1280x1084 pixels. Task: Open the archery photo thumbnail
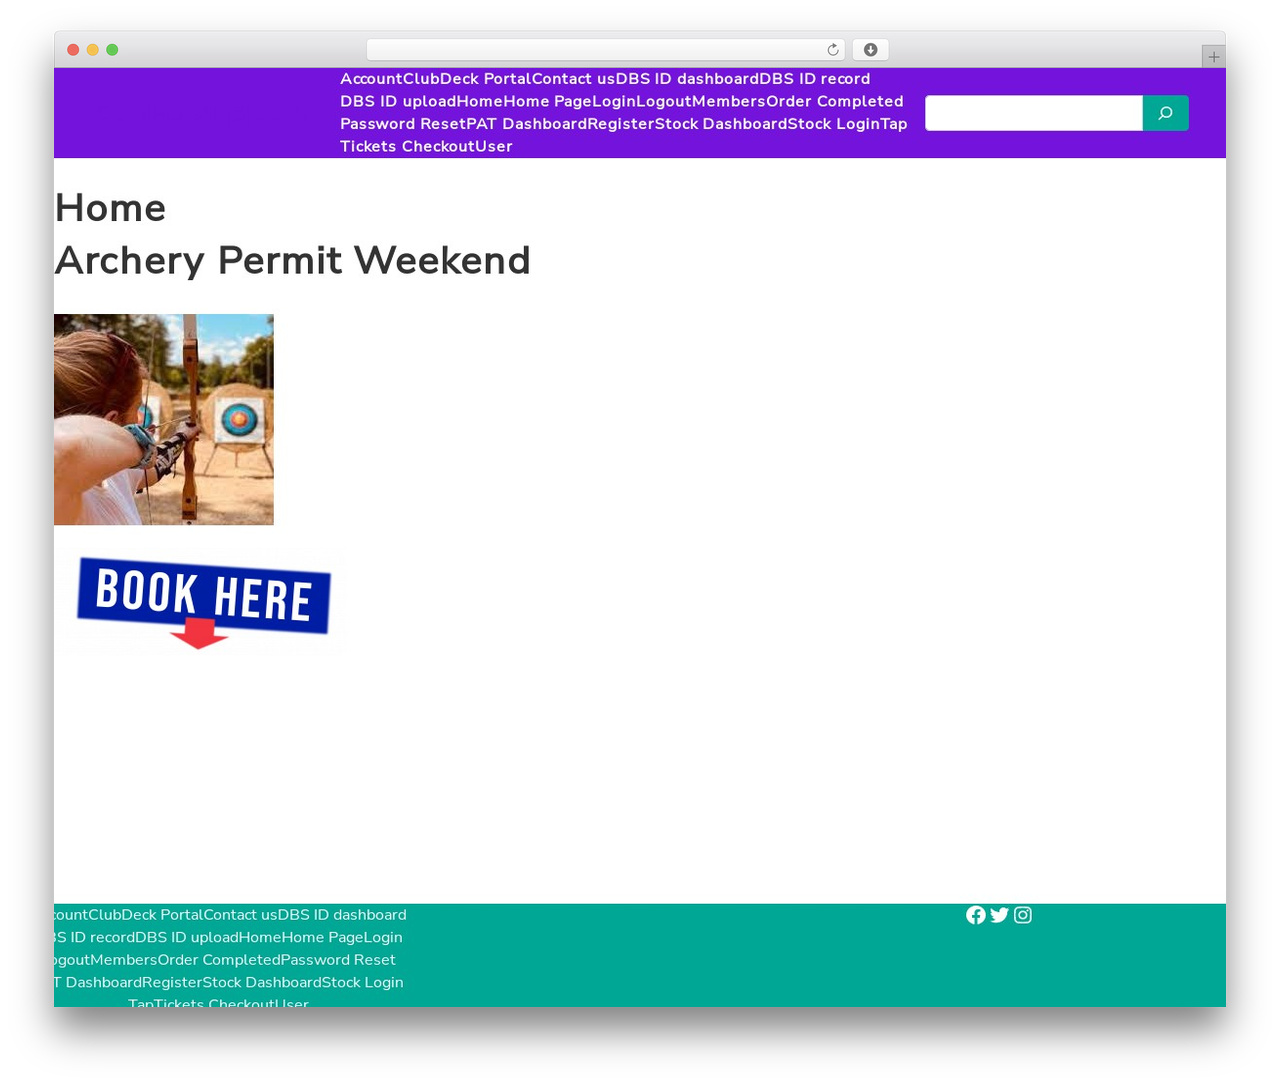tap(164, 419)
